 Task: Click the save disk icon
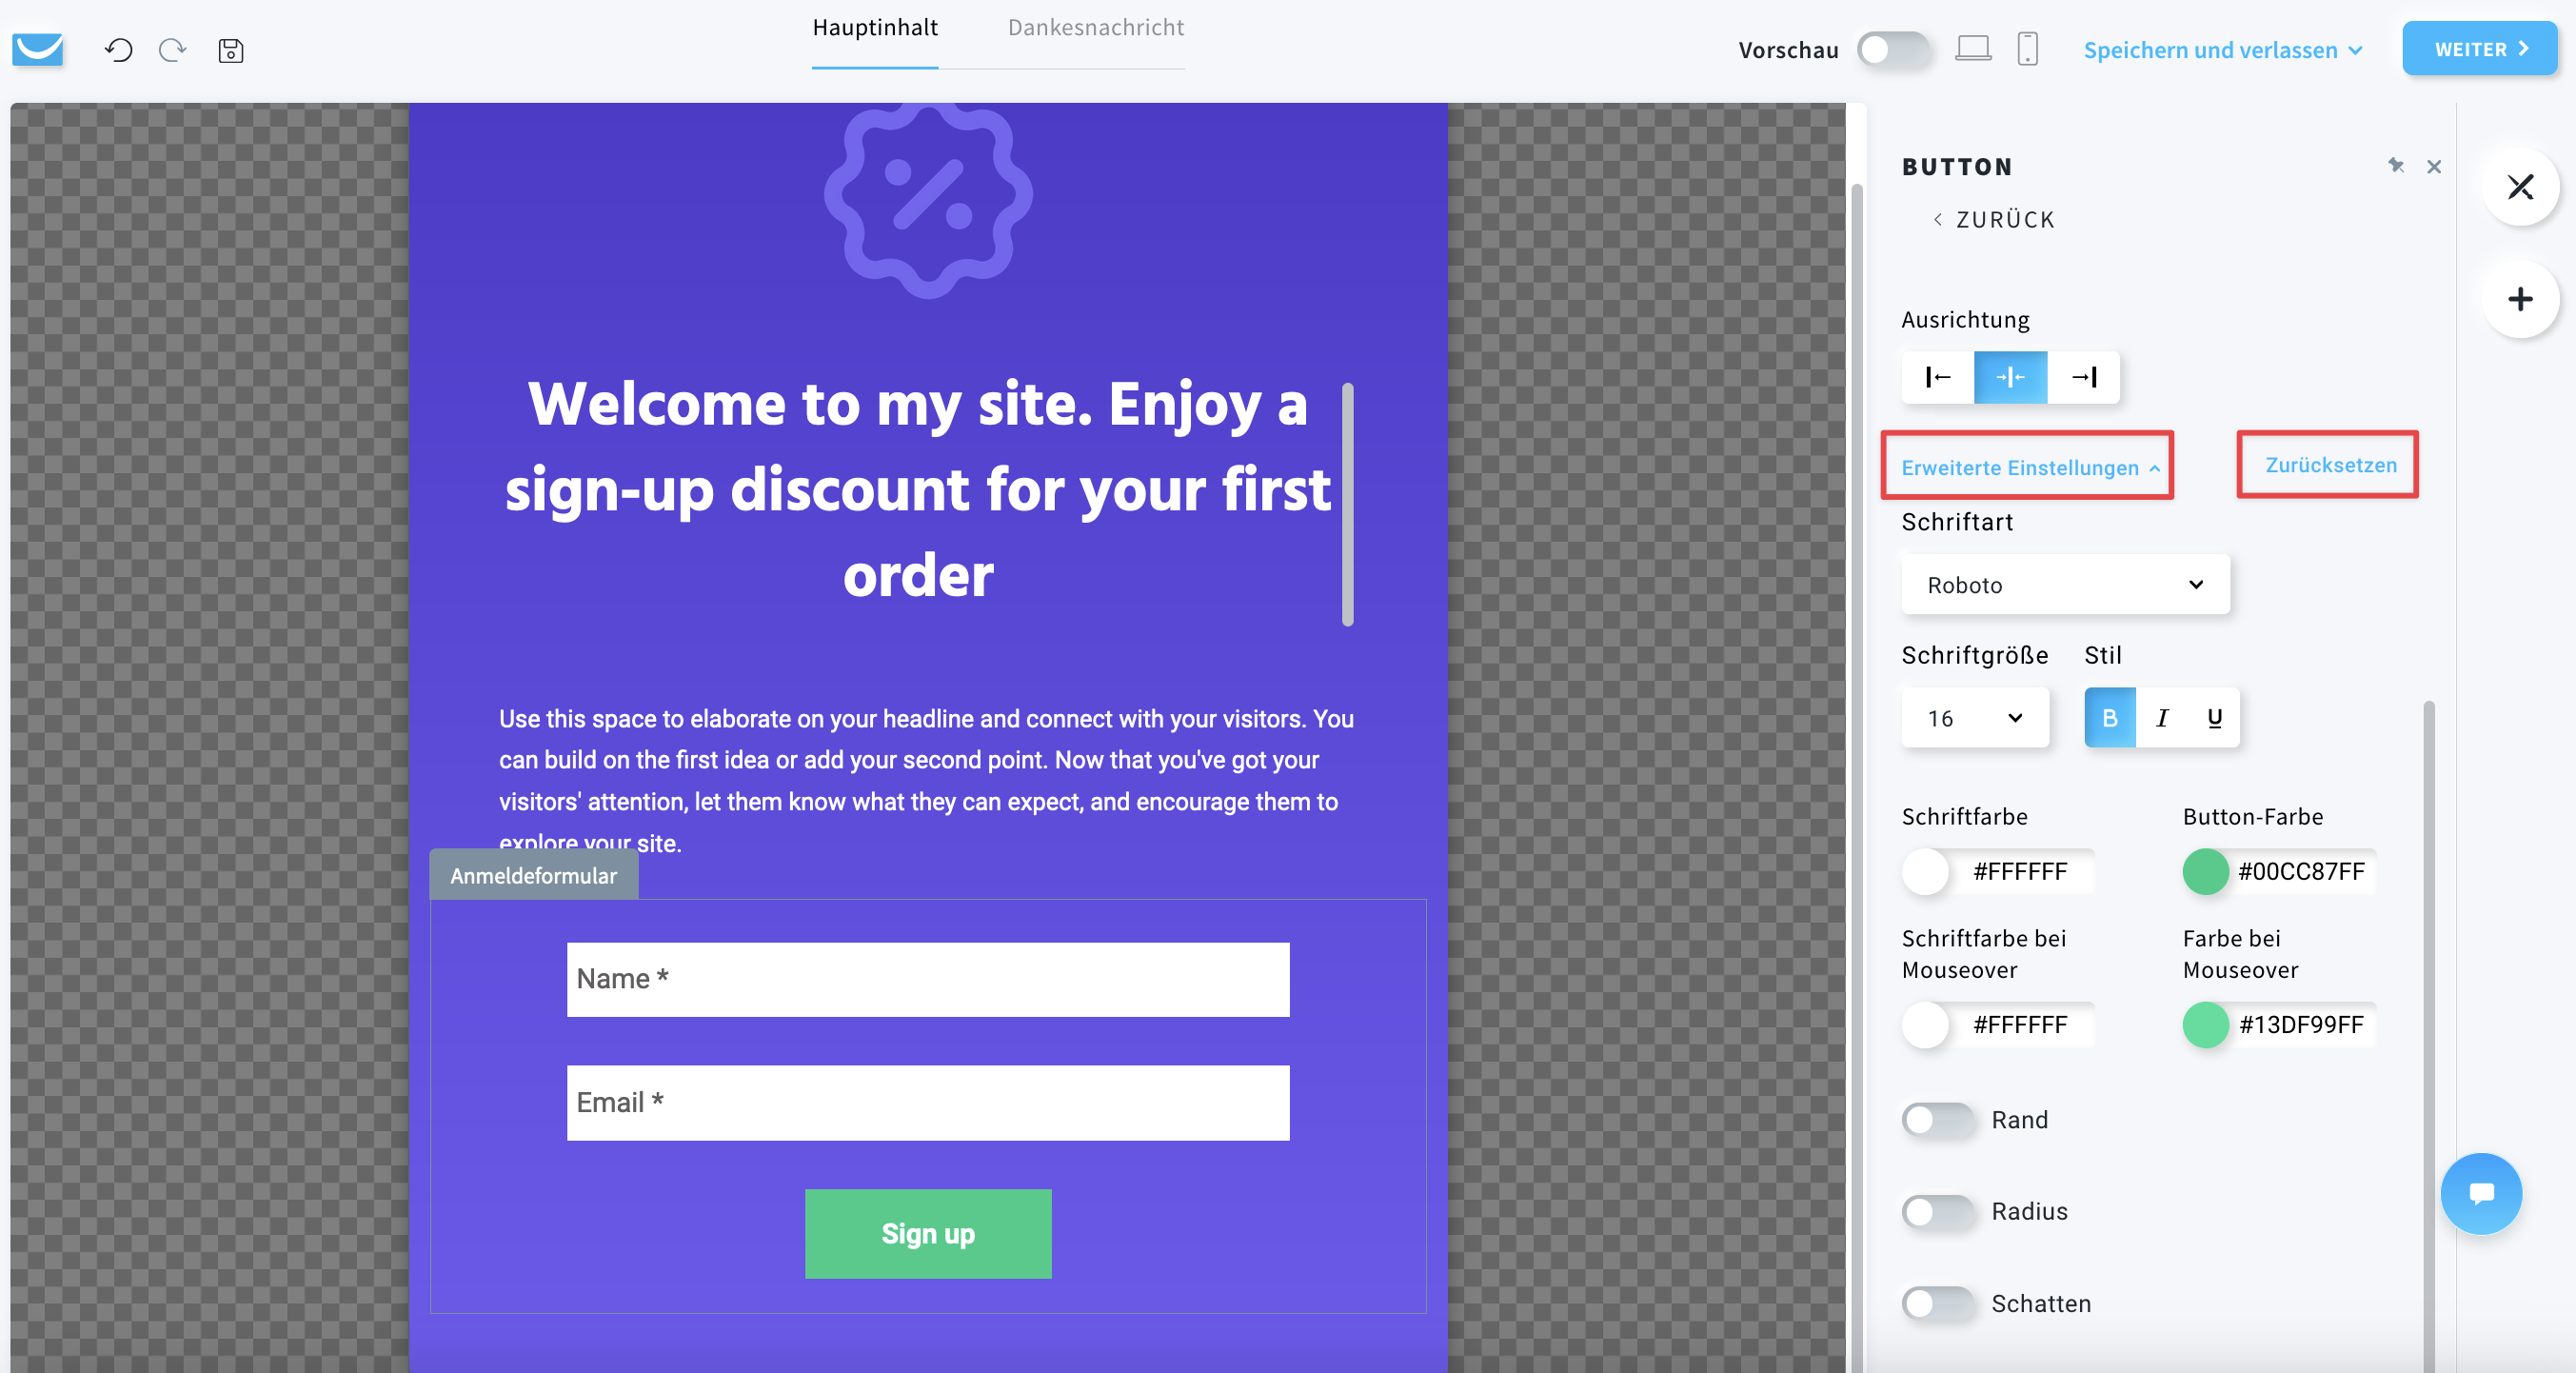(231, 50)
